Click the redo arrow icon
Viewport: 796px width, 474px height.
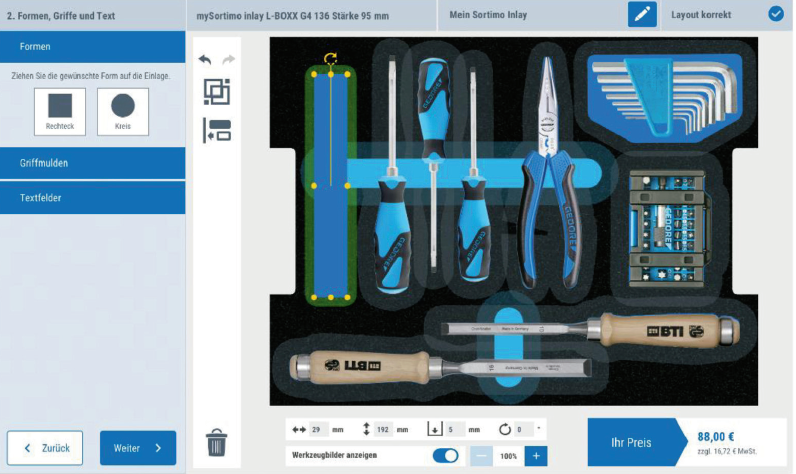pyautogui.click(x=229, y=60)
